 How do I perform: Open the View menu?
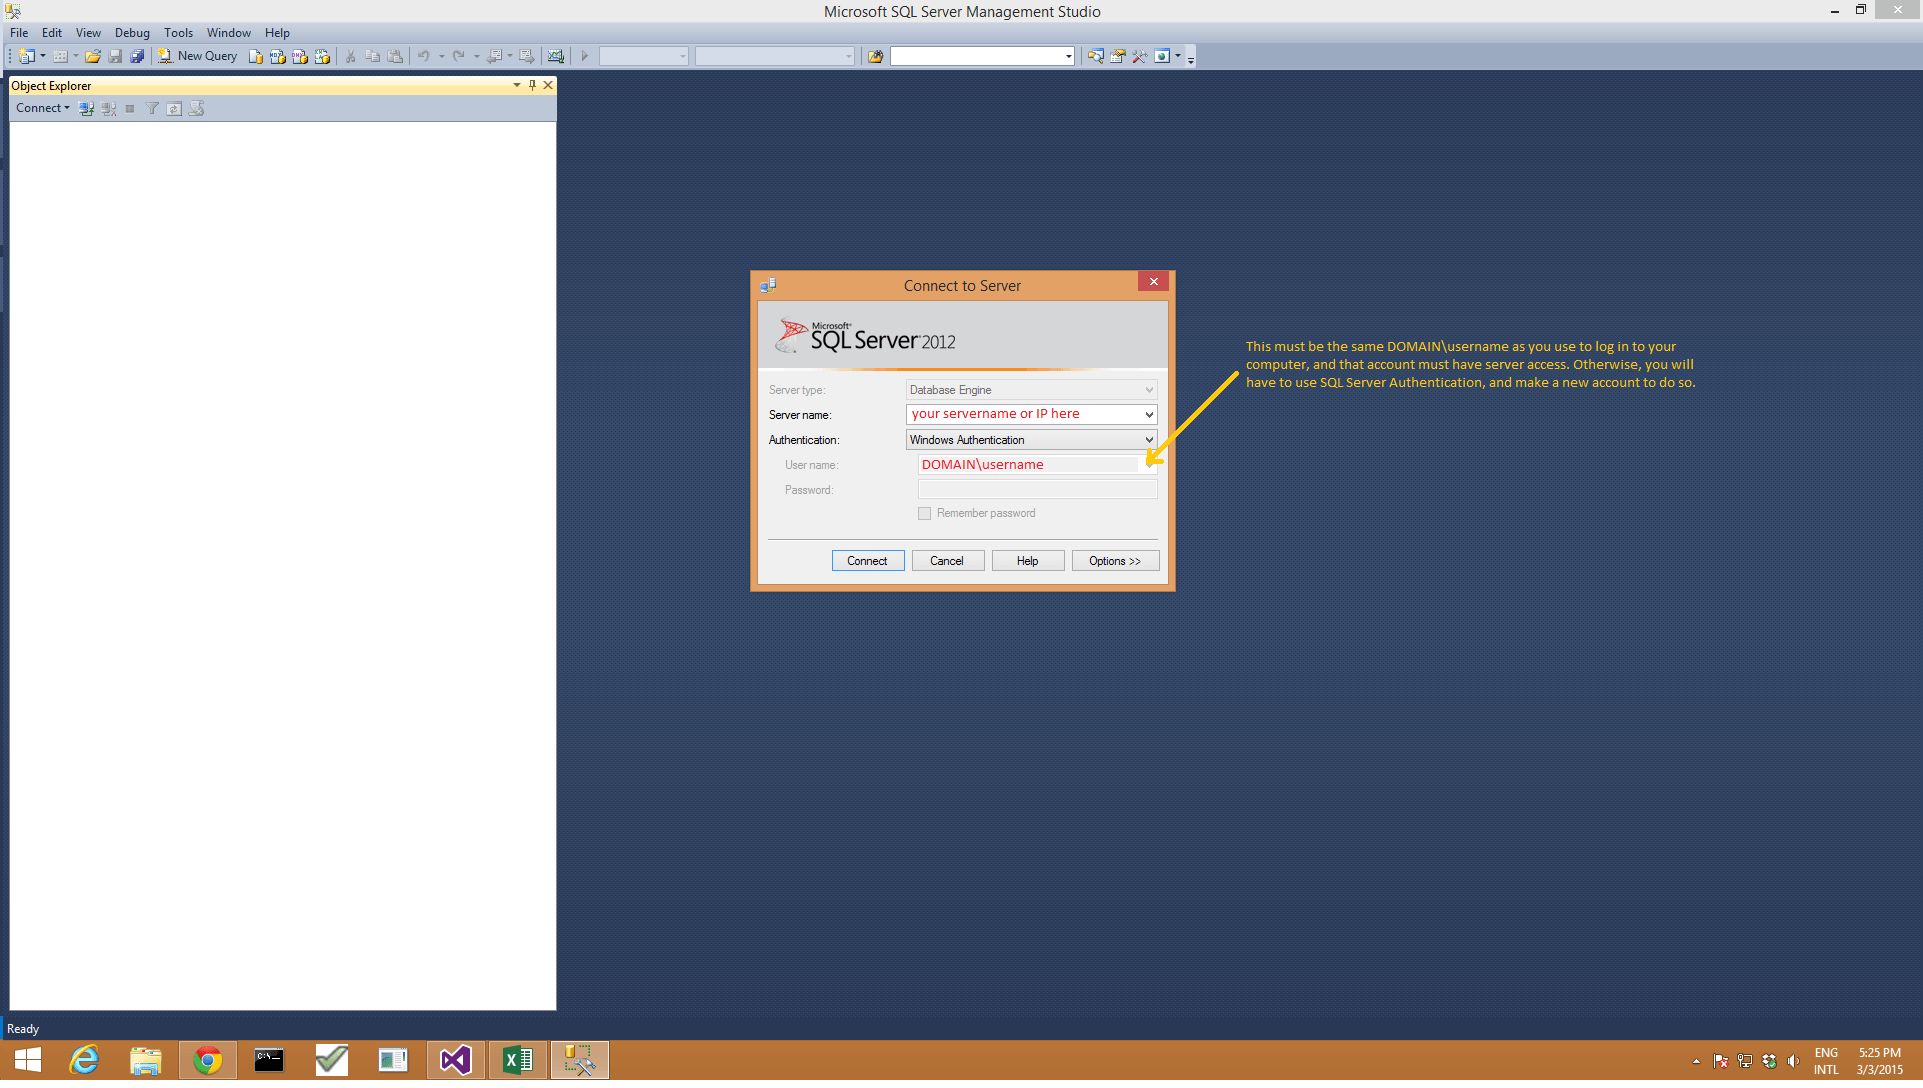(x=88, y=33)
